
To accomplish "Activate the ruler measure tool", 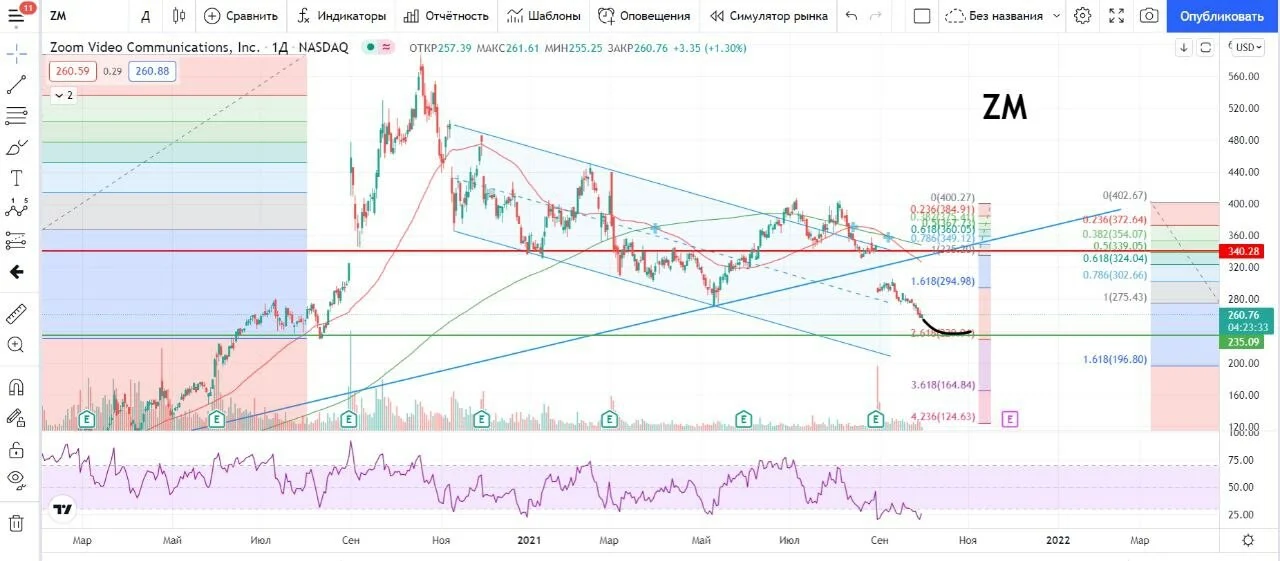I will coord(16,314).
